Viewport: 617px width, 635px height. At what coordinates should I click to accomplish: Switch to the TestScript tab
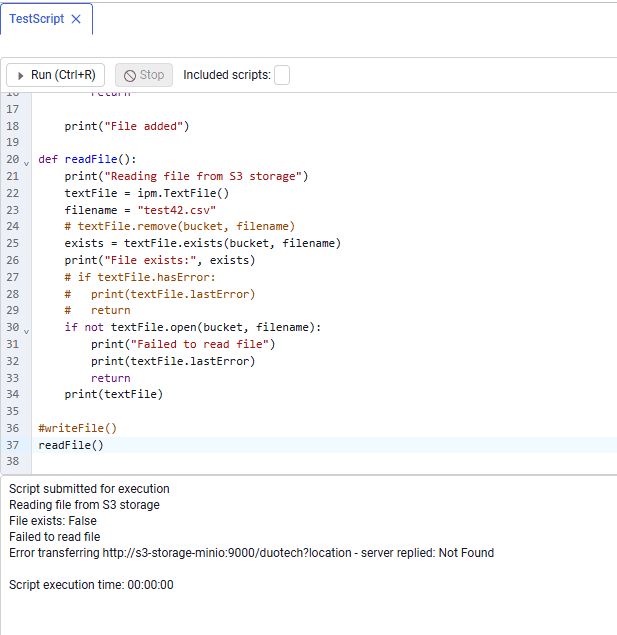point(36,19)
